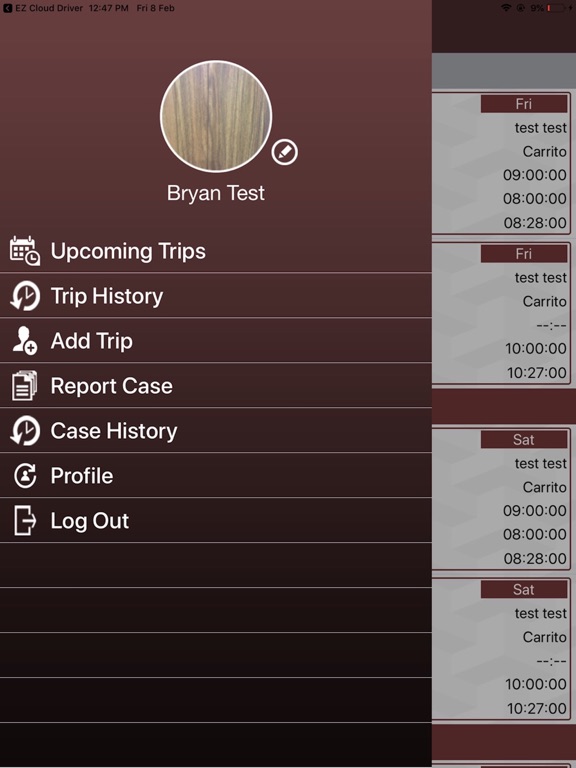Select Log Out from the menu
Image resolution: width=576 pixels, height=768 pixels.
[216, 521]
